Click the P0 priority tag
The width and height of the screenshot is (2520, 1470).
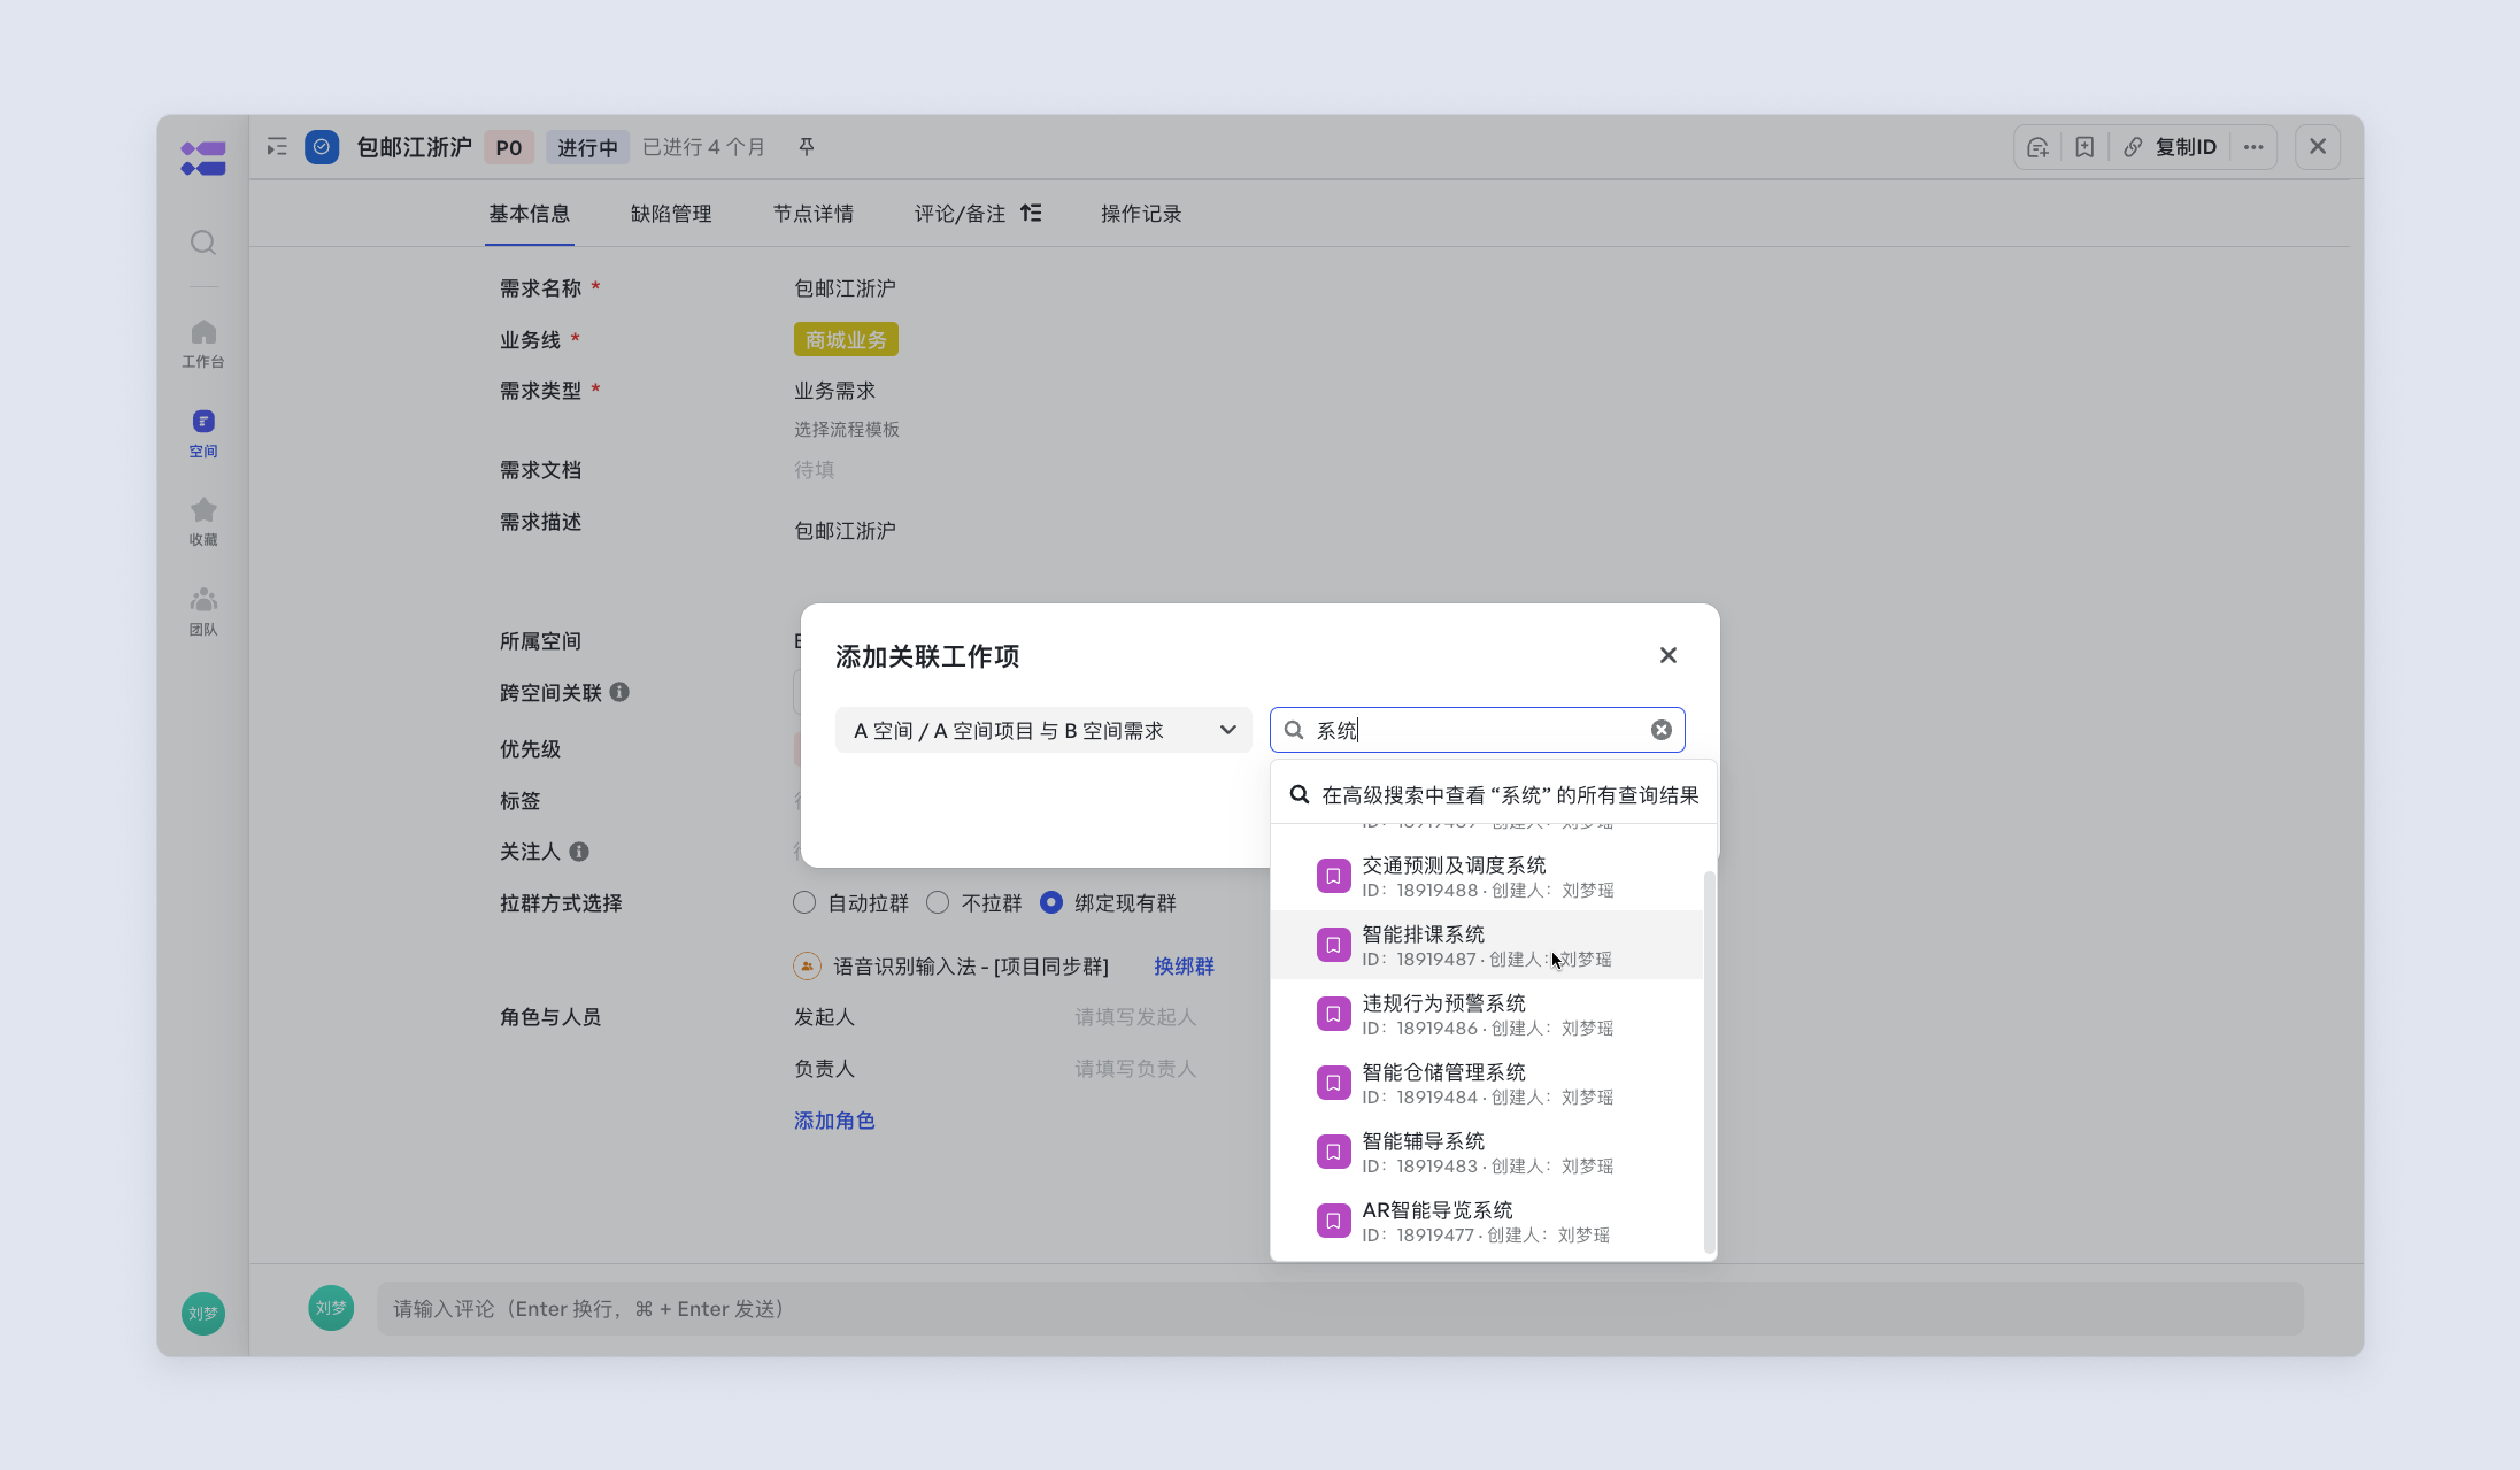coord(509,147)
